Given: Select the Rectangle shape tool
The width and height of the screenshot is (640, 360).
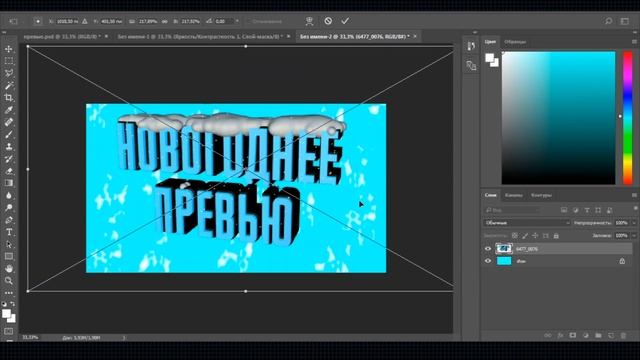Looking at the screenshot, I should [9, 256].
